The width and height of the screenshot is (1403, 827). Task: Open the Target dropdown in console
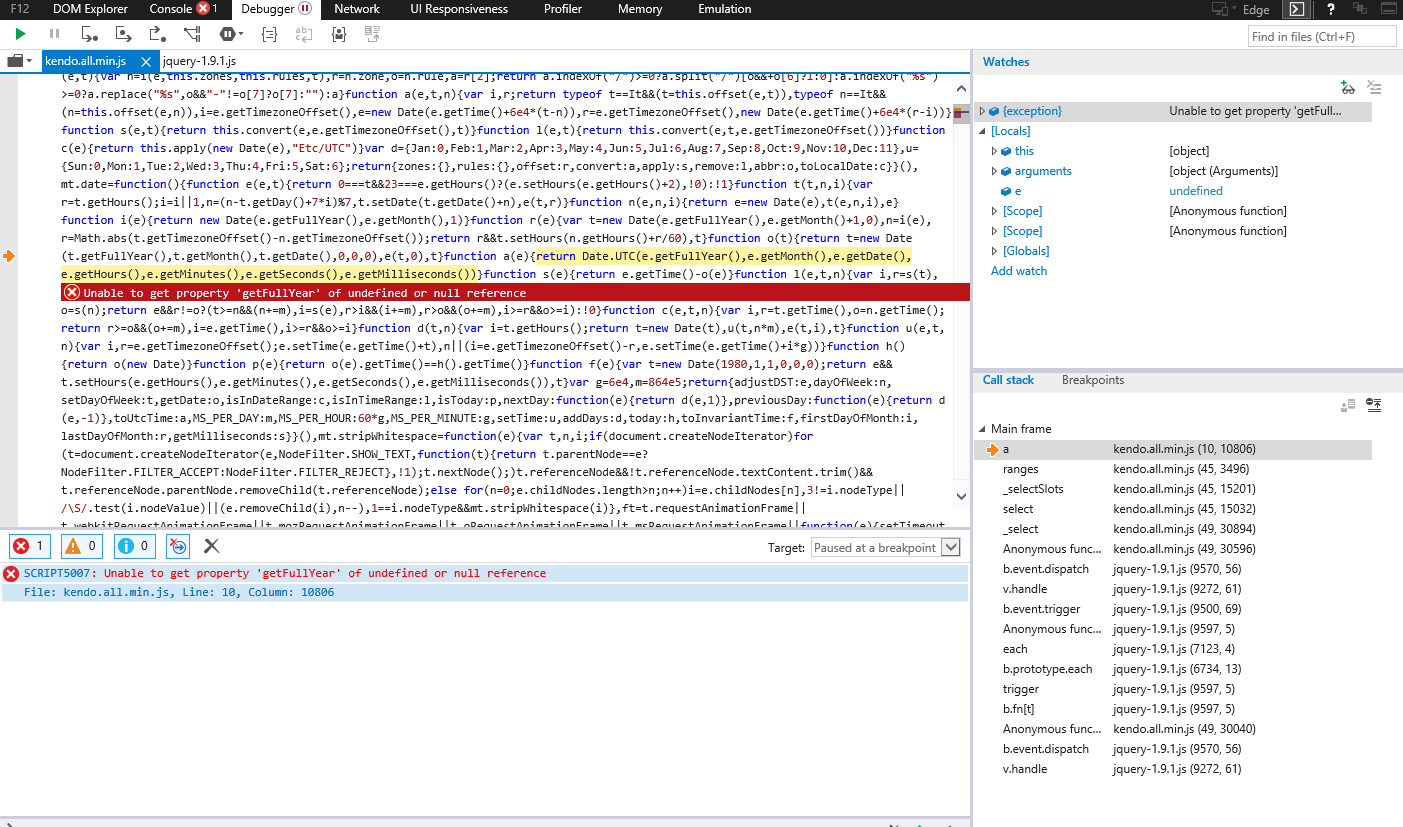[885, 548]
